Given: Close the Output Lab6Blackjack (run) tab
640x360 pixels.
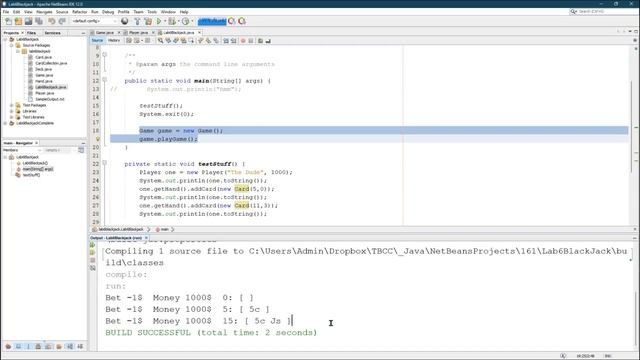Looking at the screenshot, I should 146,238.
